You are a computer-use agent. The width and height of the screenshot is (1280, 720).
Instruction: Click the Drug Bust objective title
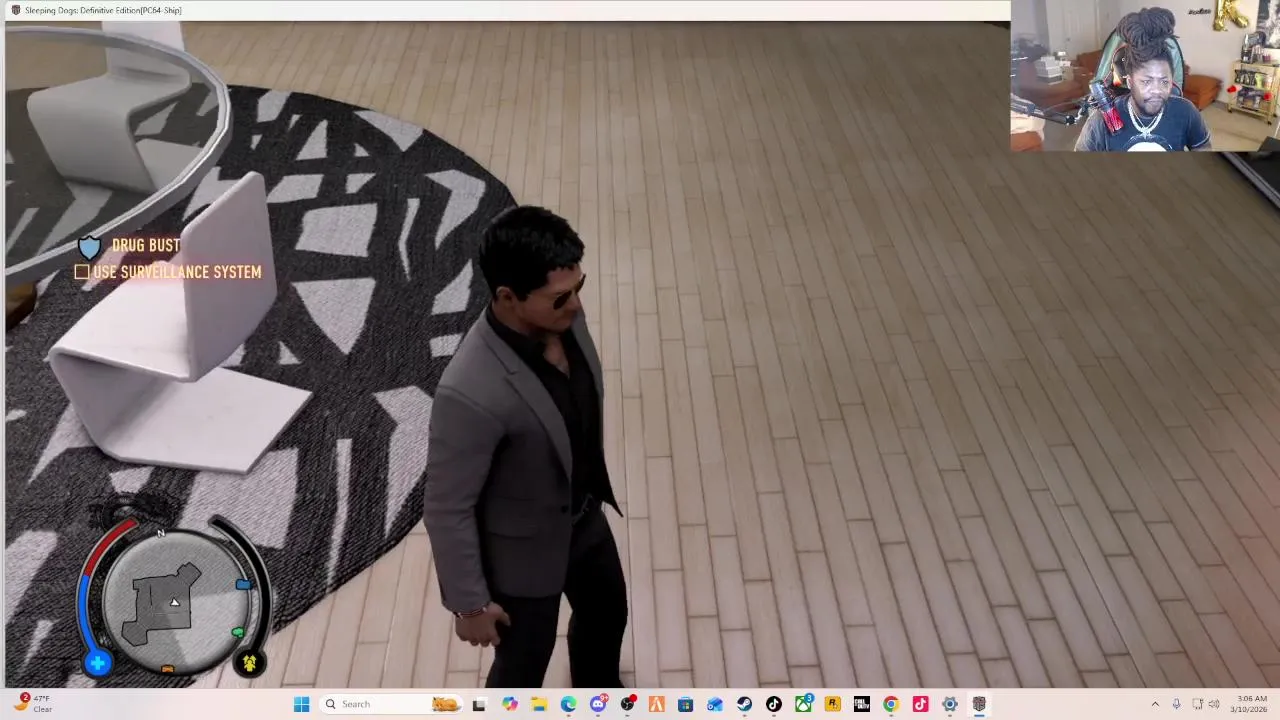146,245
